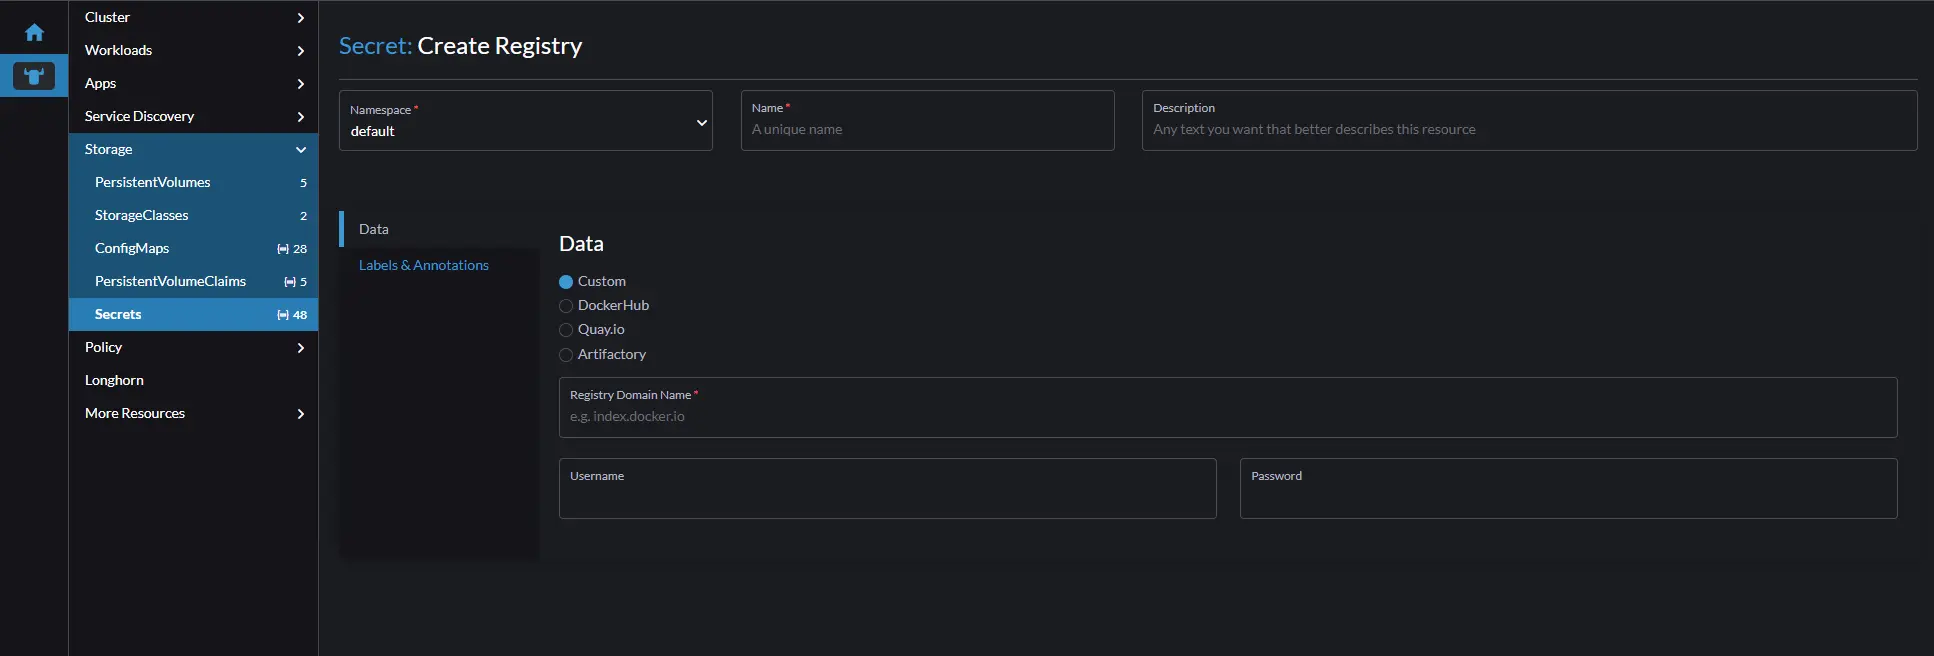Select the Custom registry radio button
The width and height of the screenshot is (1934, 656).
[566, 282]
